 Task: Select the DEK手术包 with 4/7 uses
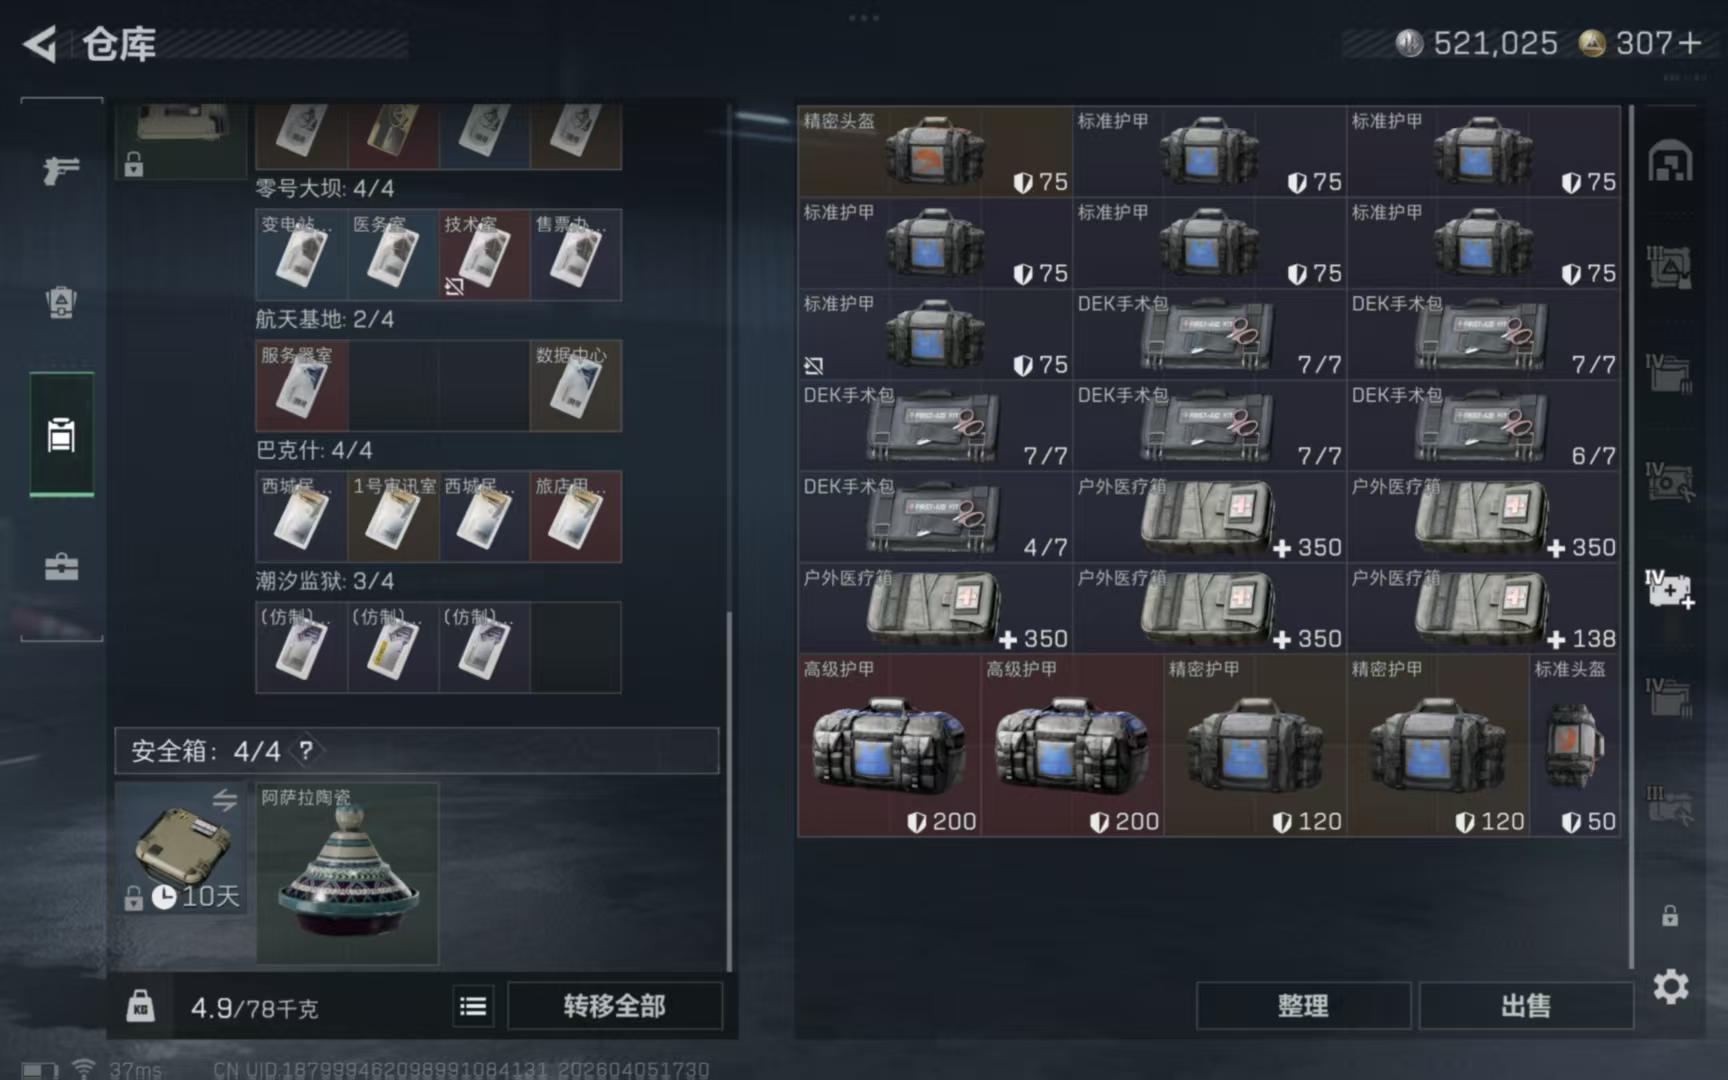[935, 517]
